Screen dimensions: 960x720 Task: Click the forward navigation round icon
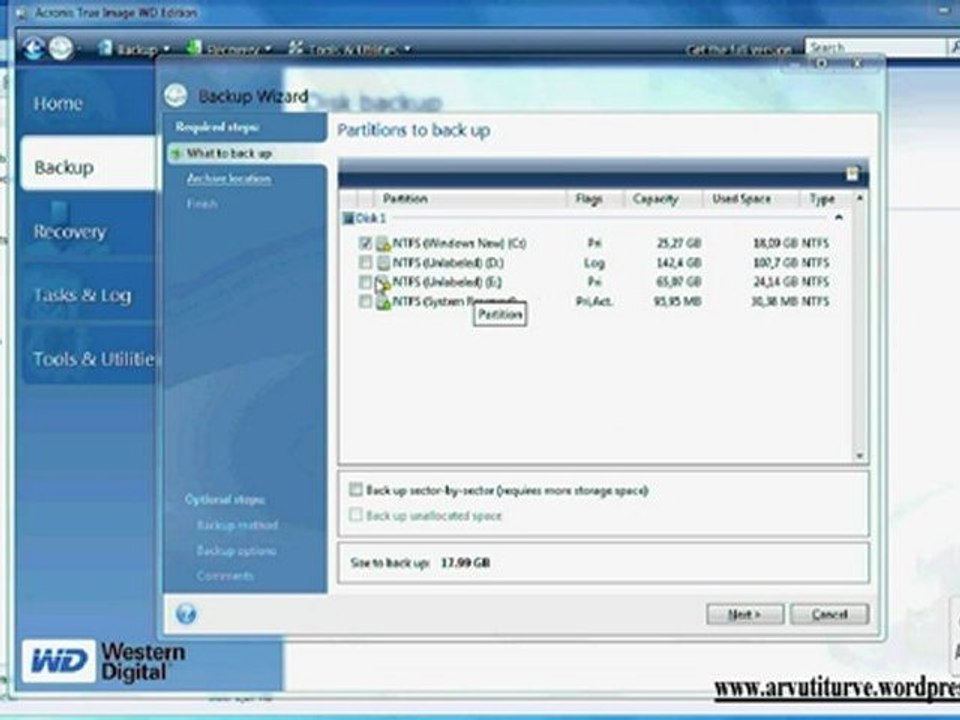coord(61,48)
